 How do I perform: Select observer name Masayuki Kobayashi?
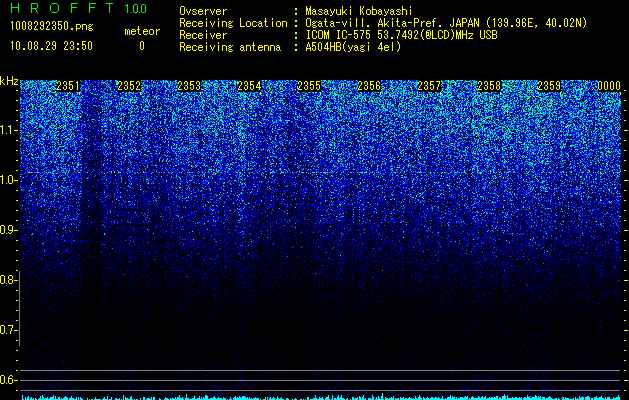coord(359,11)
